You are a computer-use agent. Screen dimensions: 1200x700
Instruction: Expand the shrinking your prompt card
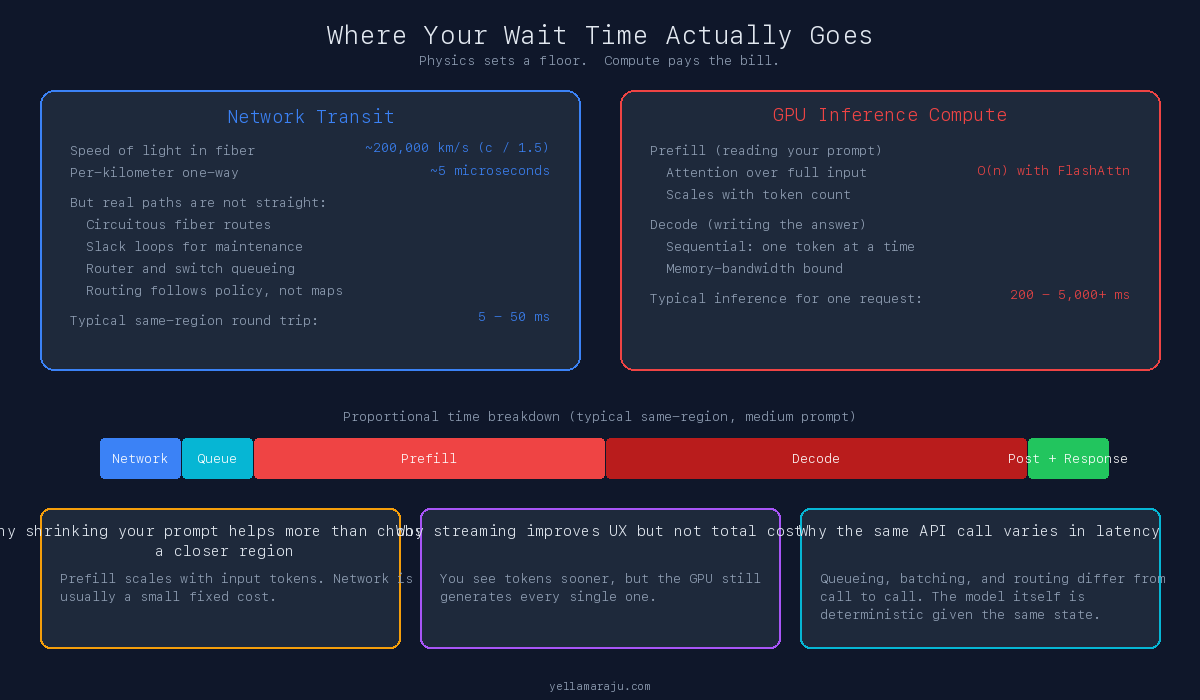(x=220, y=578)
